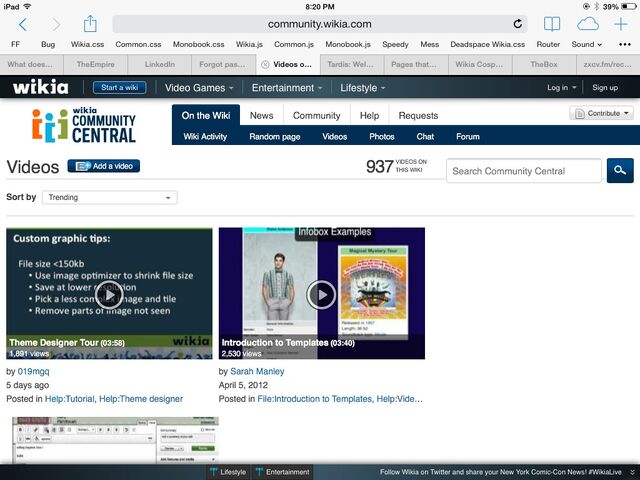Click the Add a video button

(x=104, y=166)
